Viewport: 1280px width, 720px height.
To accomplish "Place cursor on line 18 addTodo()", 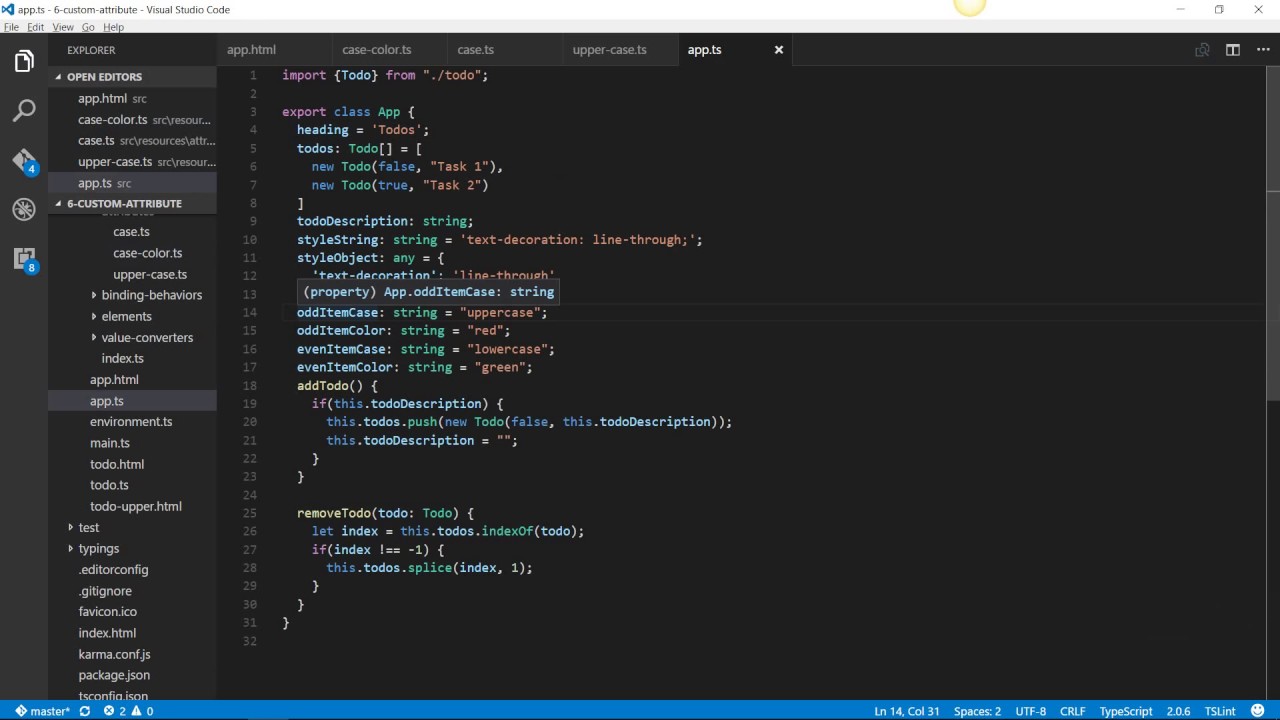I will point(337,386).
